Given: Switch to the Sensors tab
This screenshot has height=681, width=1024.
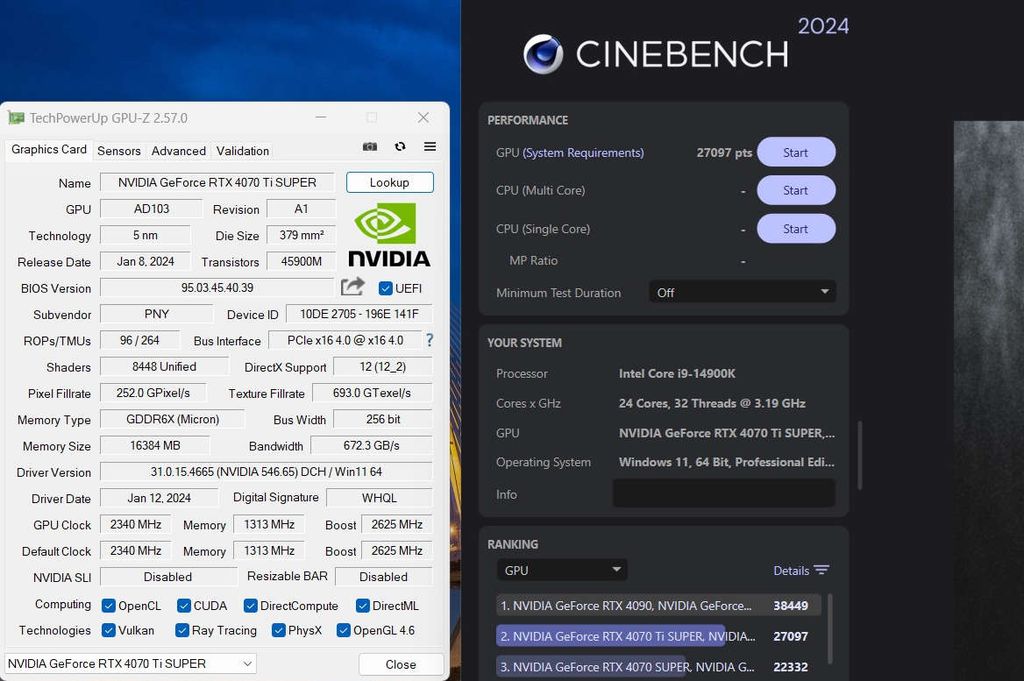Looking at the screenshot, I should (x=118, y=150).
